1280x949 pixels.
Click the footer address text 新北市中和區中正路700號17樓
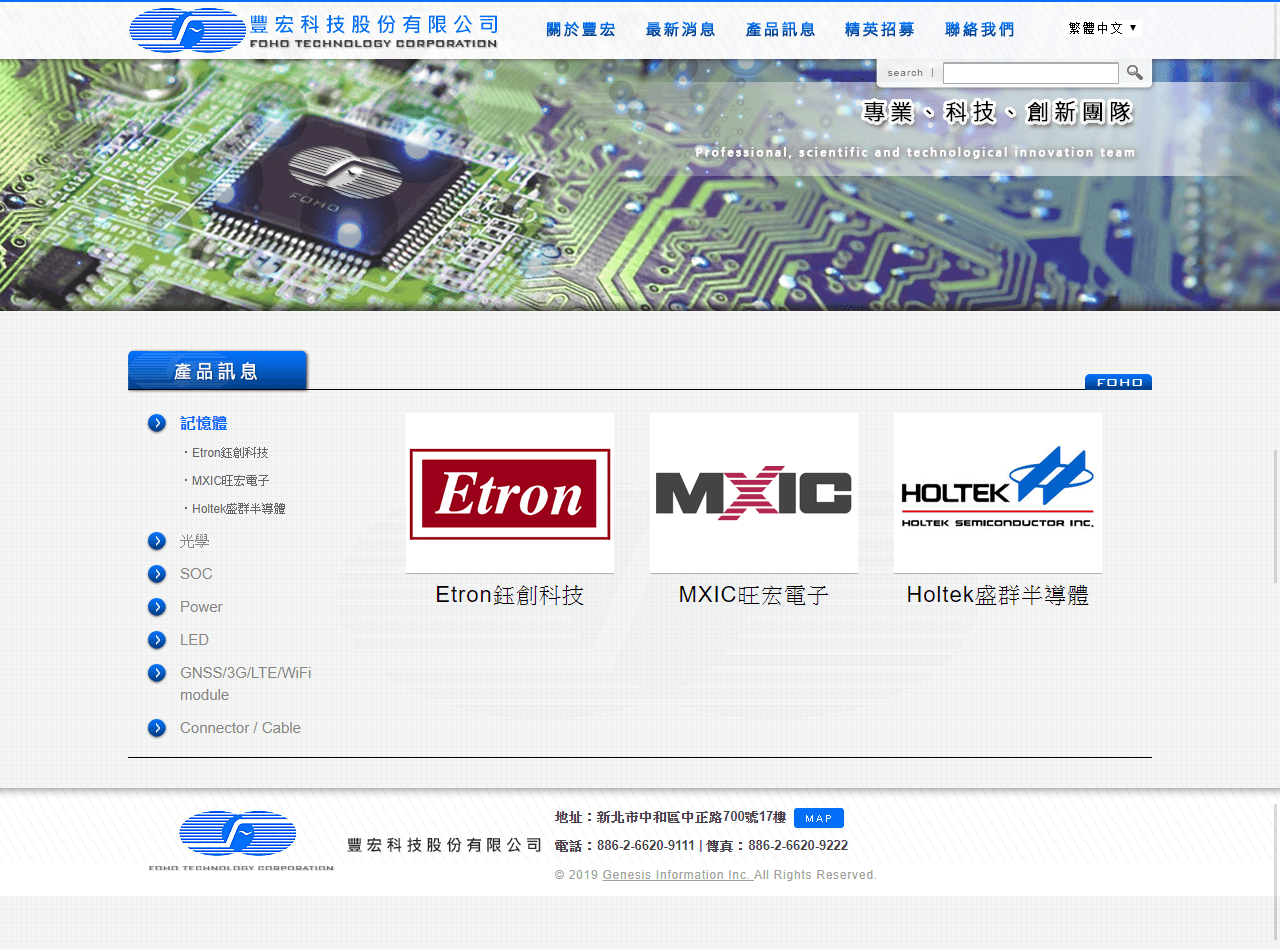tap(692, 817)
